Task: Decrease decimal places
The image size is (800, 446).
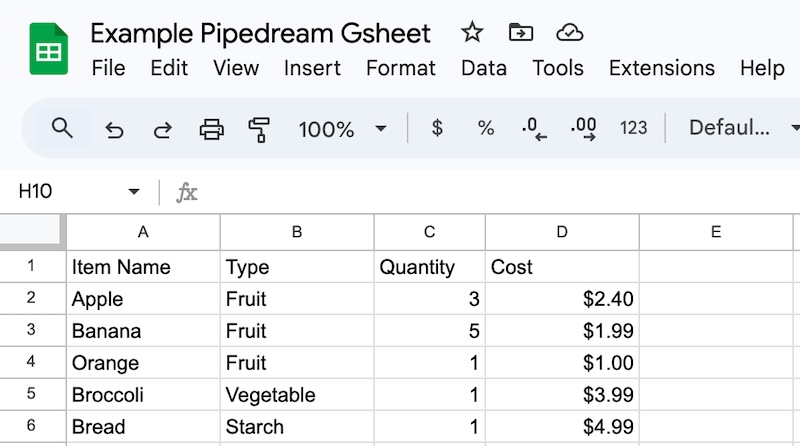Action: point(535,129)
